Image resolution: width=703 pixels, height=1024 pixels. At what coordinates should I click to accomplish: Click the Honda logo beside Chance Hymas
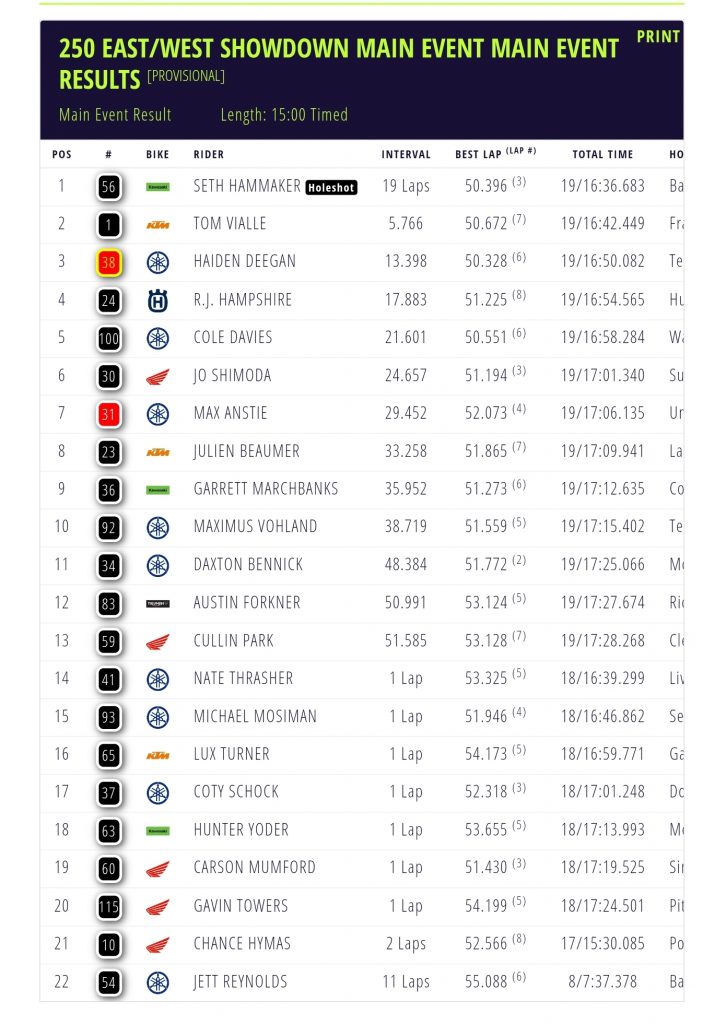click(x=157, y=945)
